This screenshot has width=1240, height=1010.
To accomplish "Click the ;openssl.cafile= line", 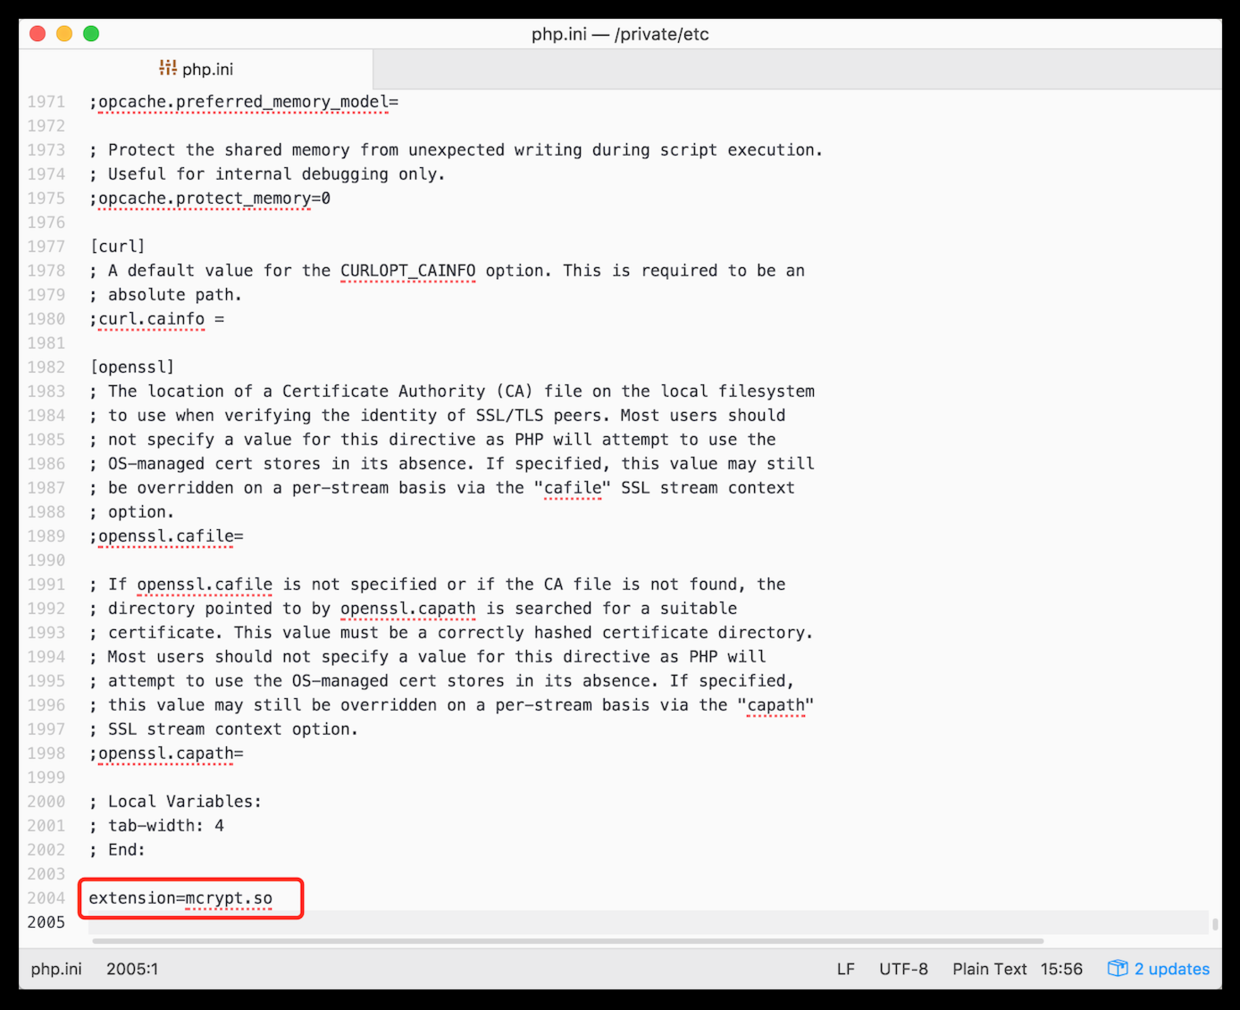I will pyautogui.click(x=167, y=536).
